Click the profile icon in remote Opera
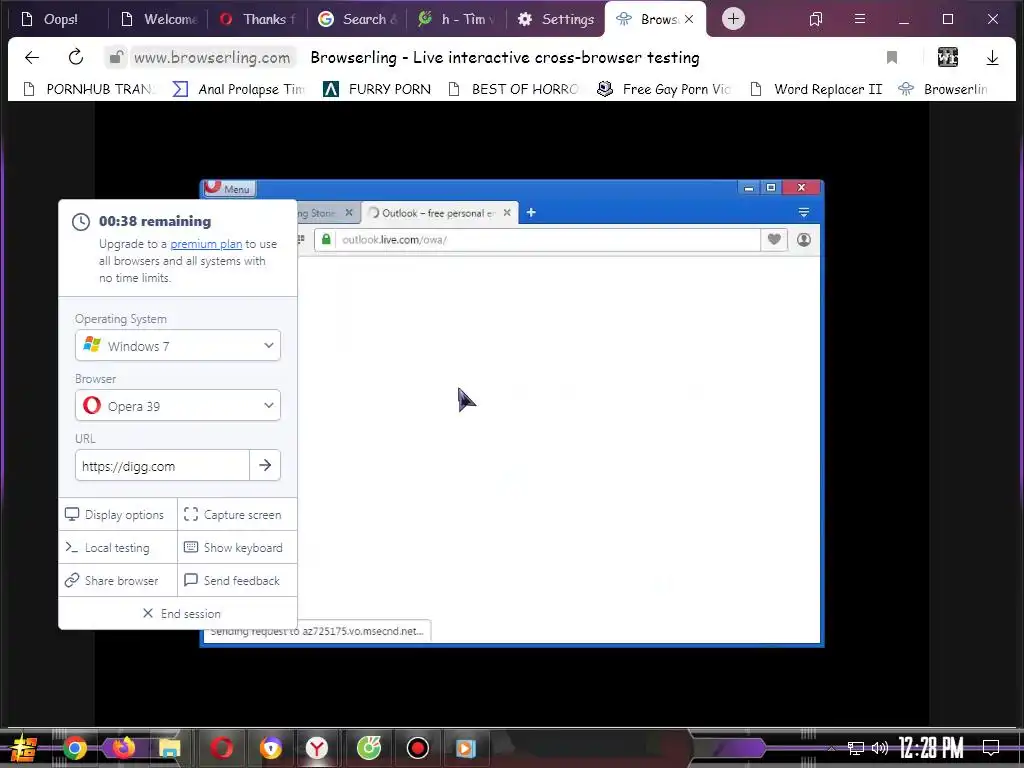The width and height of the screenshot is (1024, 768). (804, 240)
